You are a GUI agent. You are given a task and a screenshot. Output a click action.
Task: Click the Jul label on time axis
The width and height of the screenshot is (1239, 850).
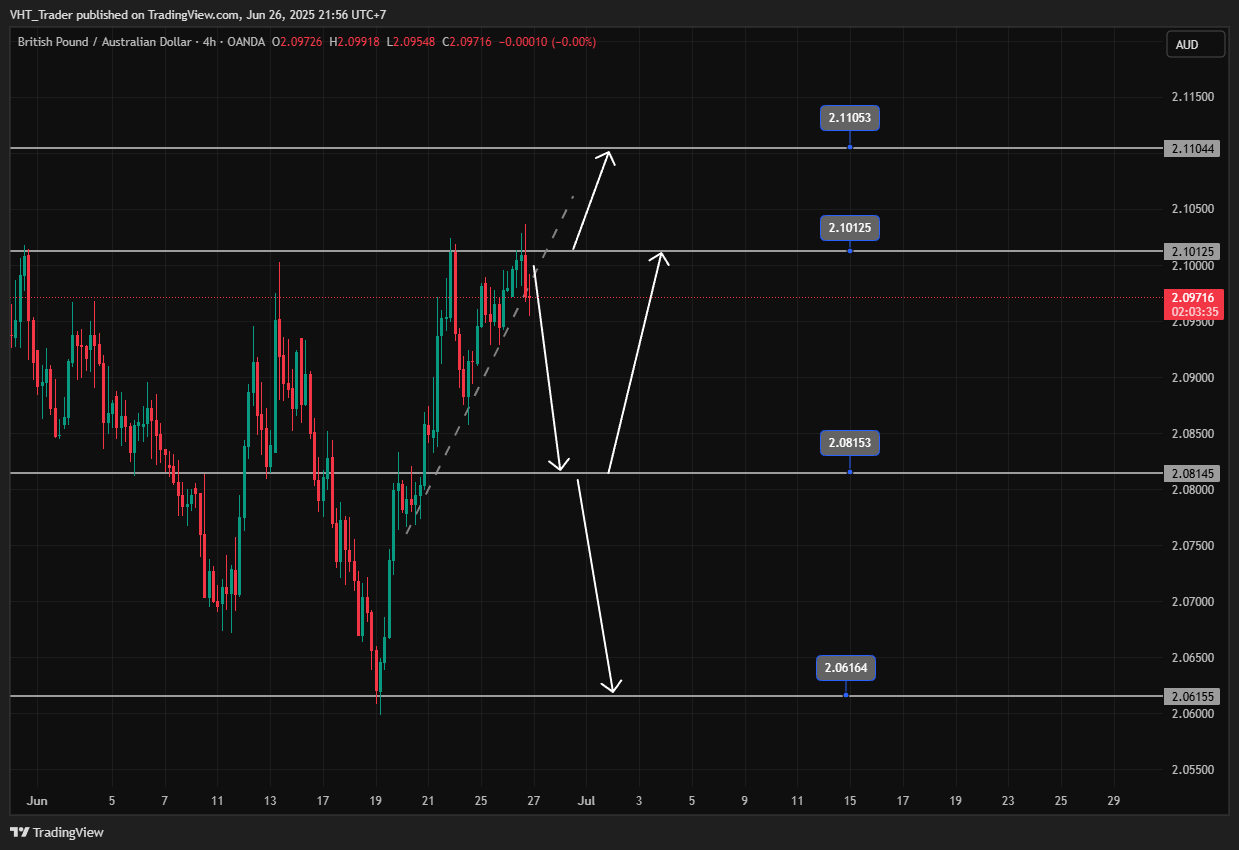point(587,801)
